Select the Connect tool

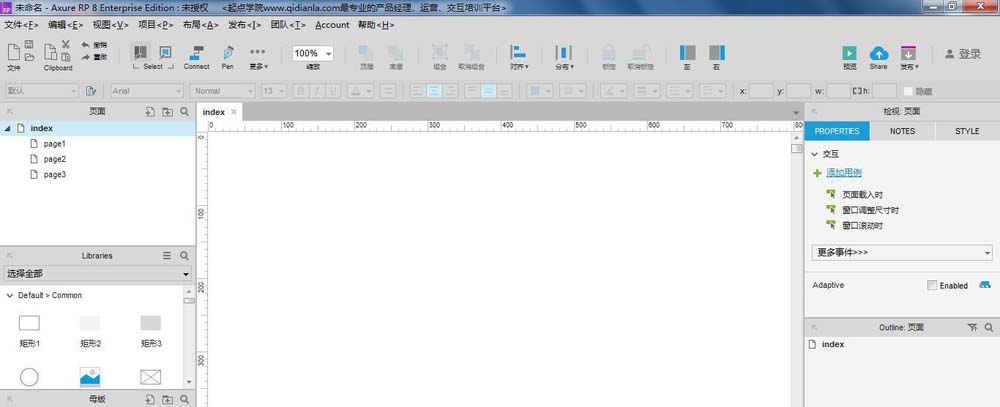[x=196, y=56]
